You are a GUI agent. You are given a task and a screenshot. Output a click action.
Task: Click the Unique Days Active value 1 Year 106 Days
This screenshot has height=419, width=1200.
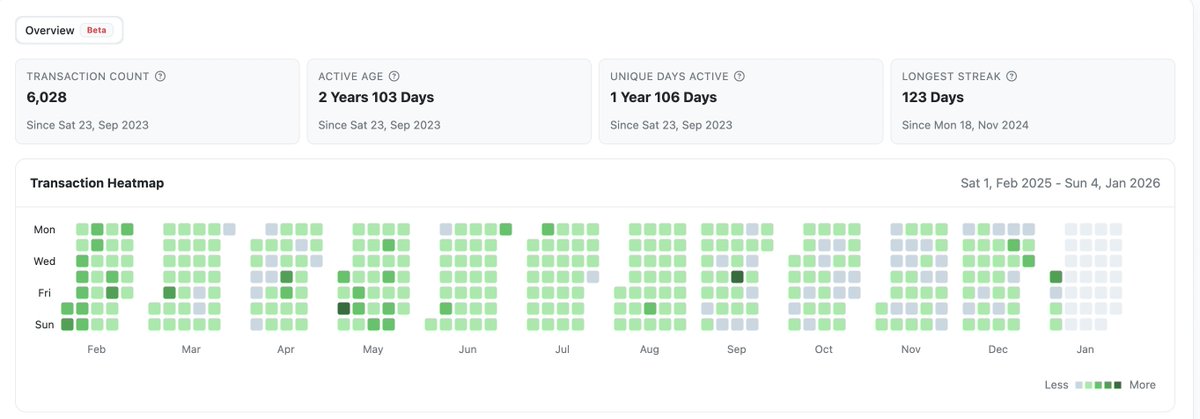click(664, 97)
